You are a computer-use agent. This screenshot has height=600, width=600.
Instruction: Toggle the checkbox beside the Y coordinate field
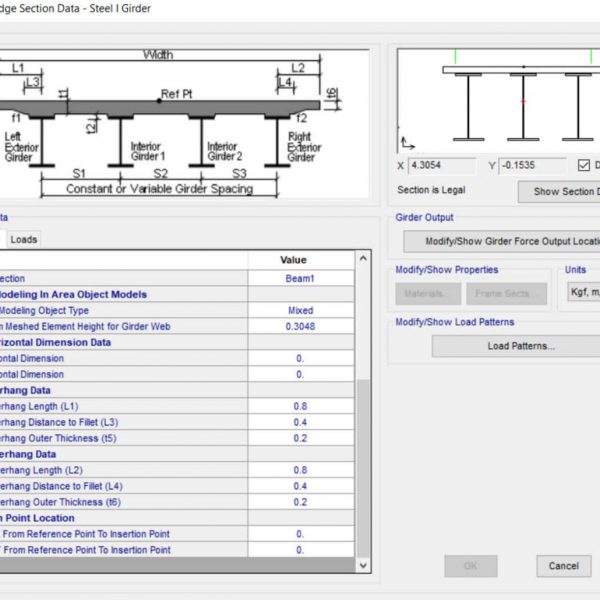tap(584, 166)
